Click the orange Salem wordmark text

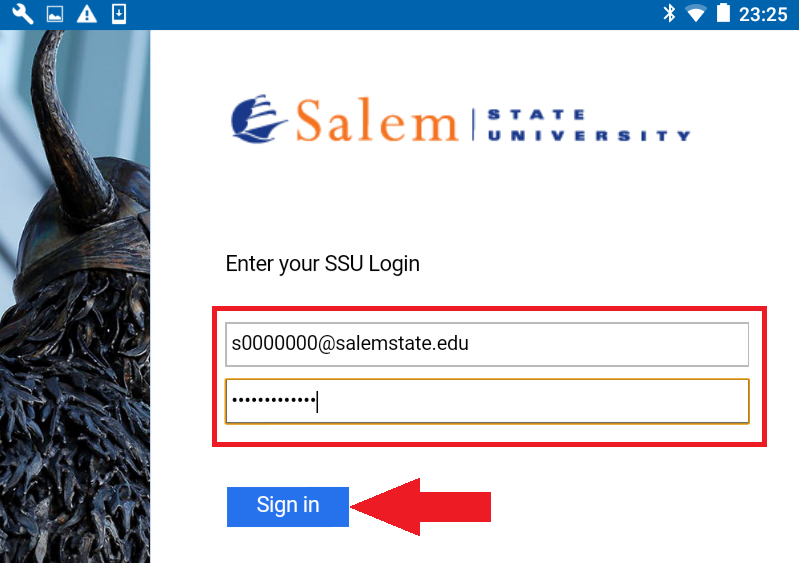[377, 120]
